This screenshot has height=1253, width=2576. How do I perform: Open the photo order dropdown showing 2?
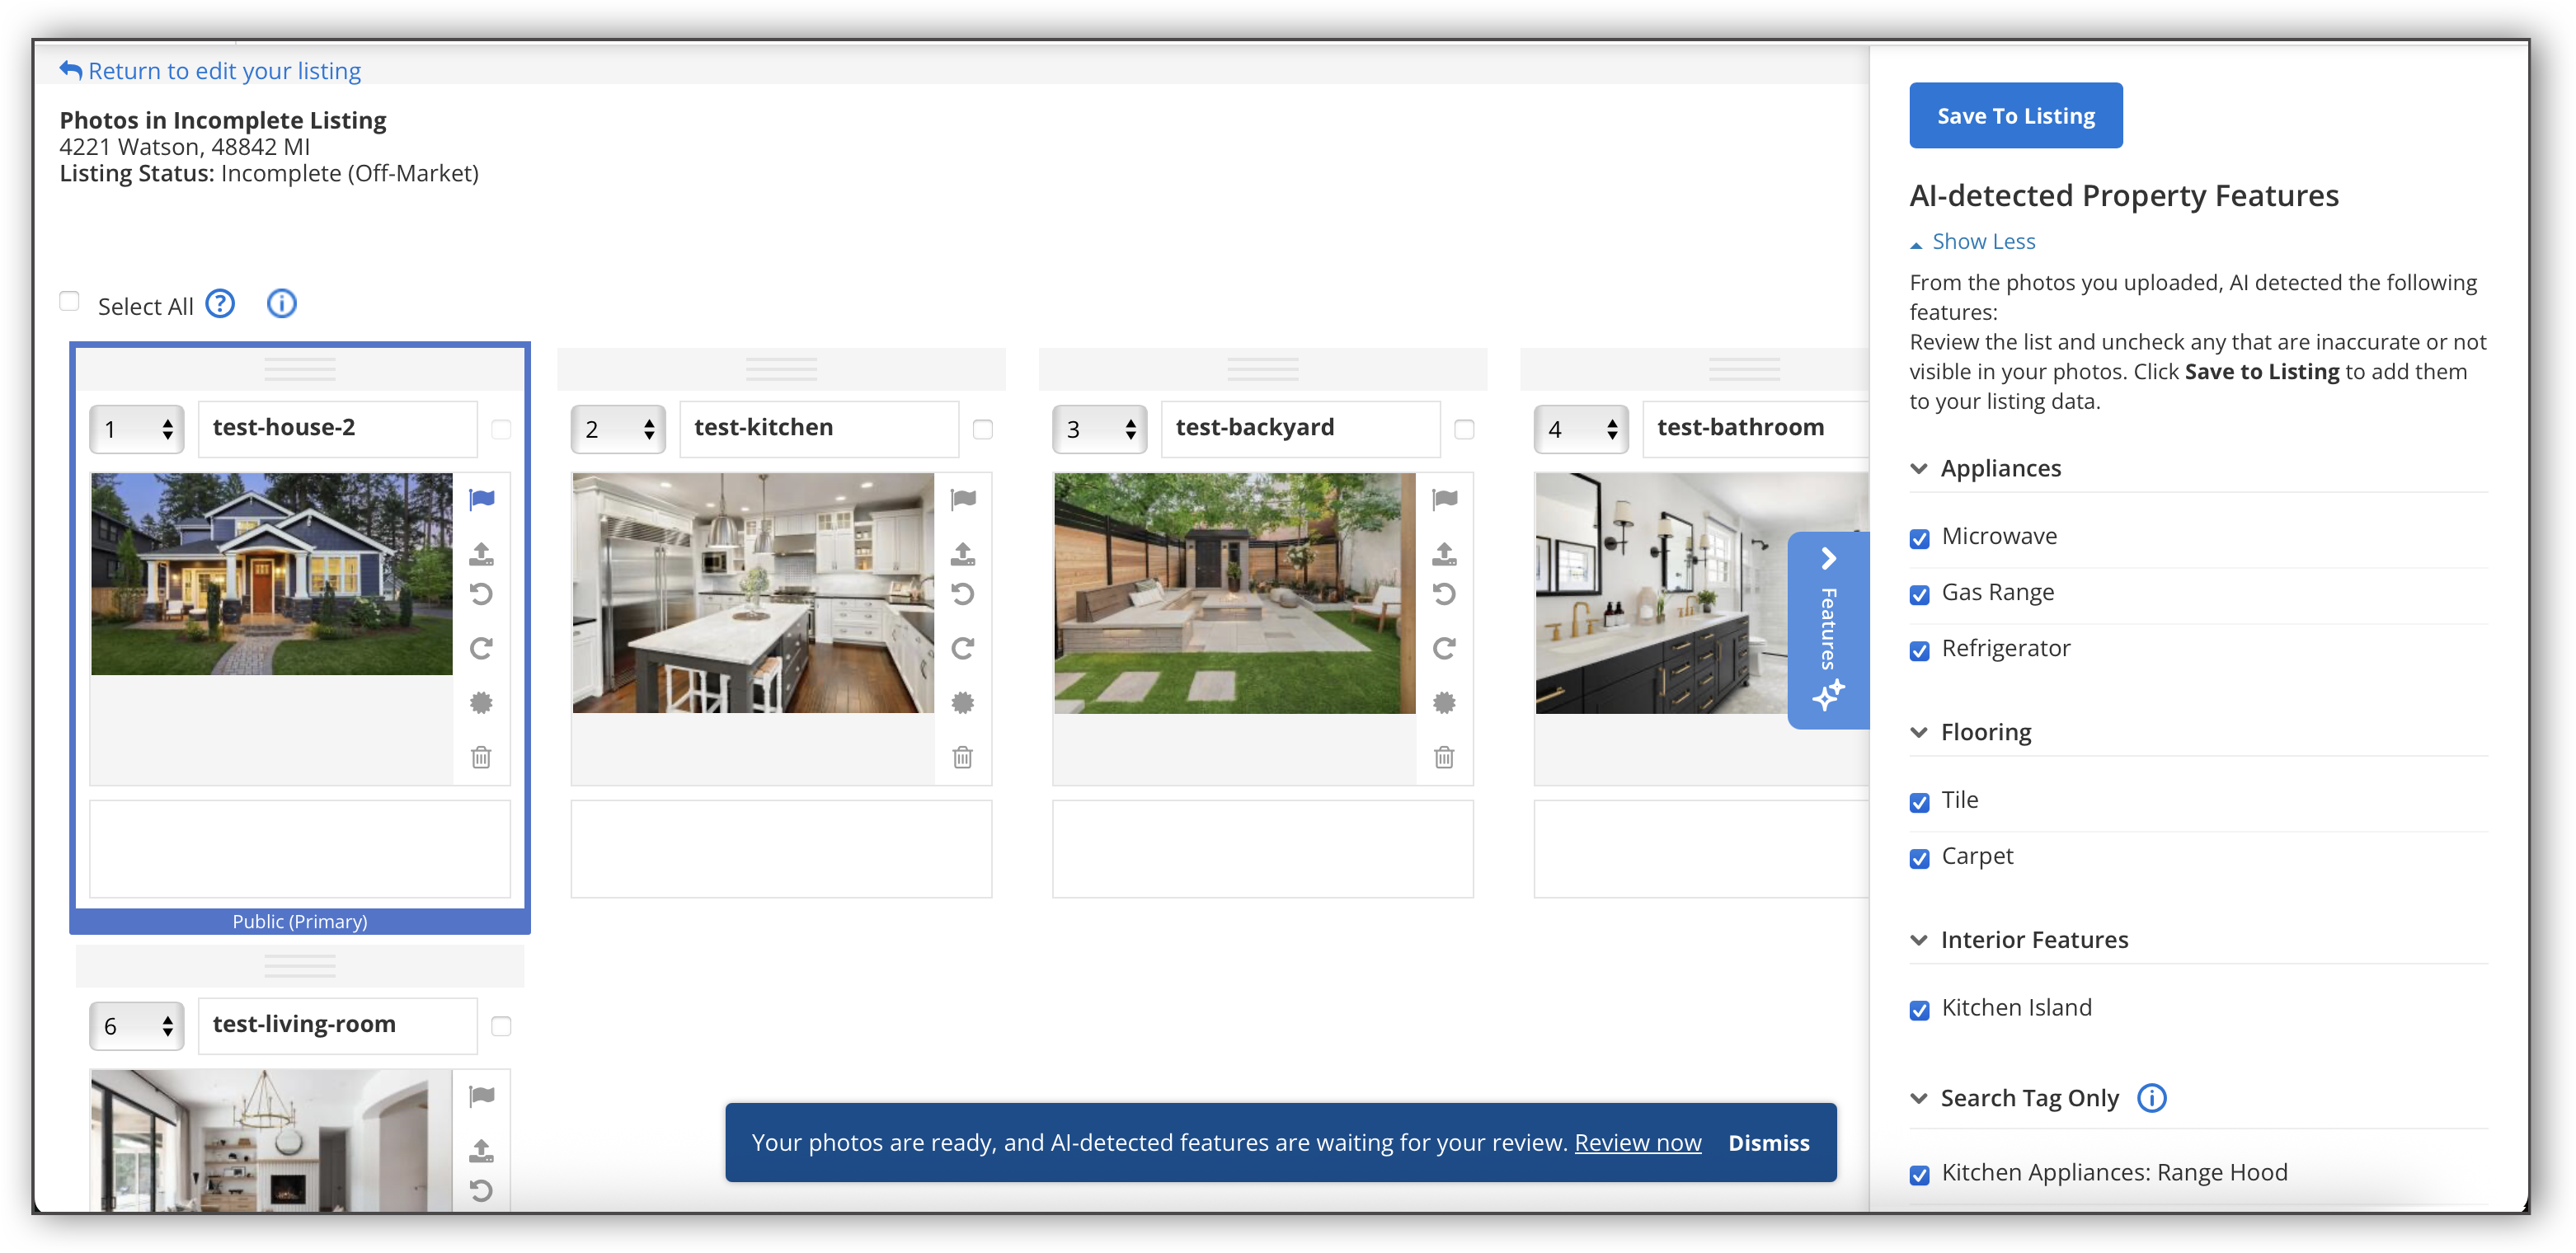[618, 429]
